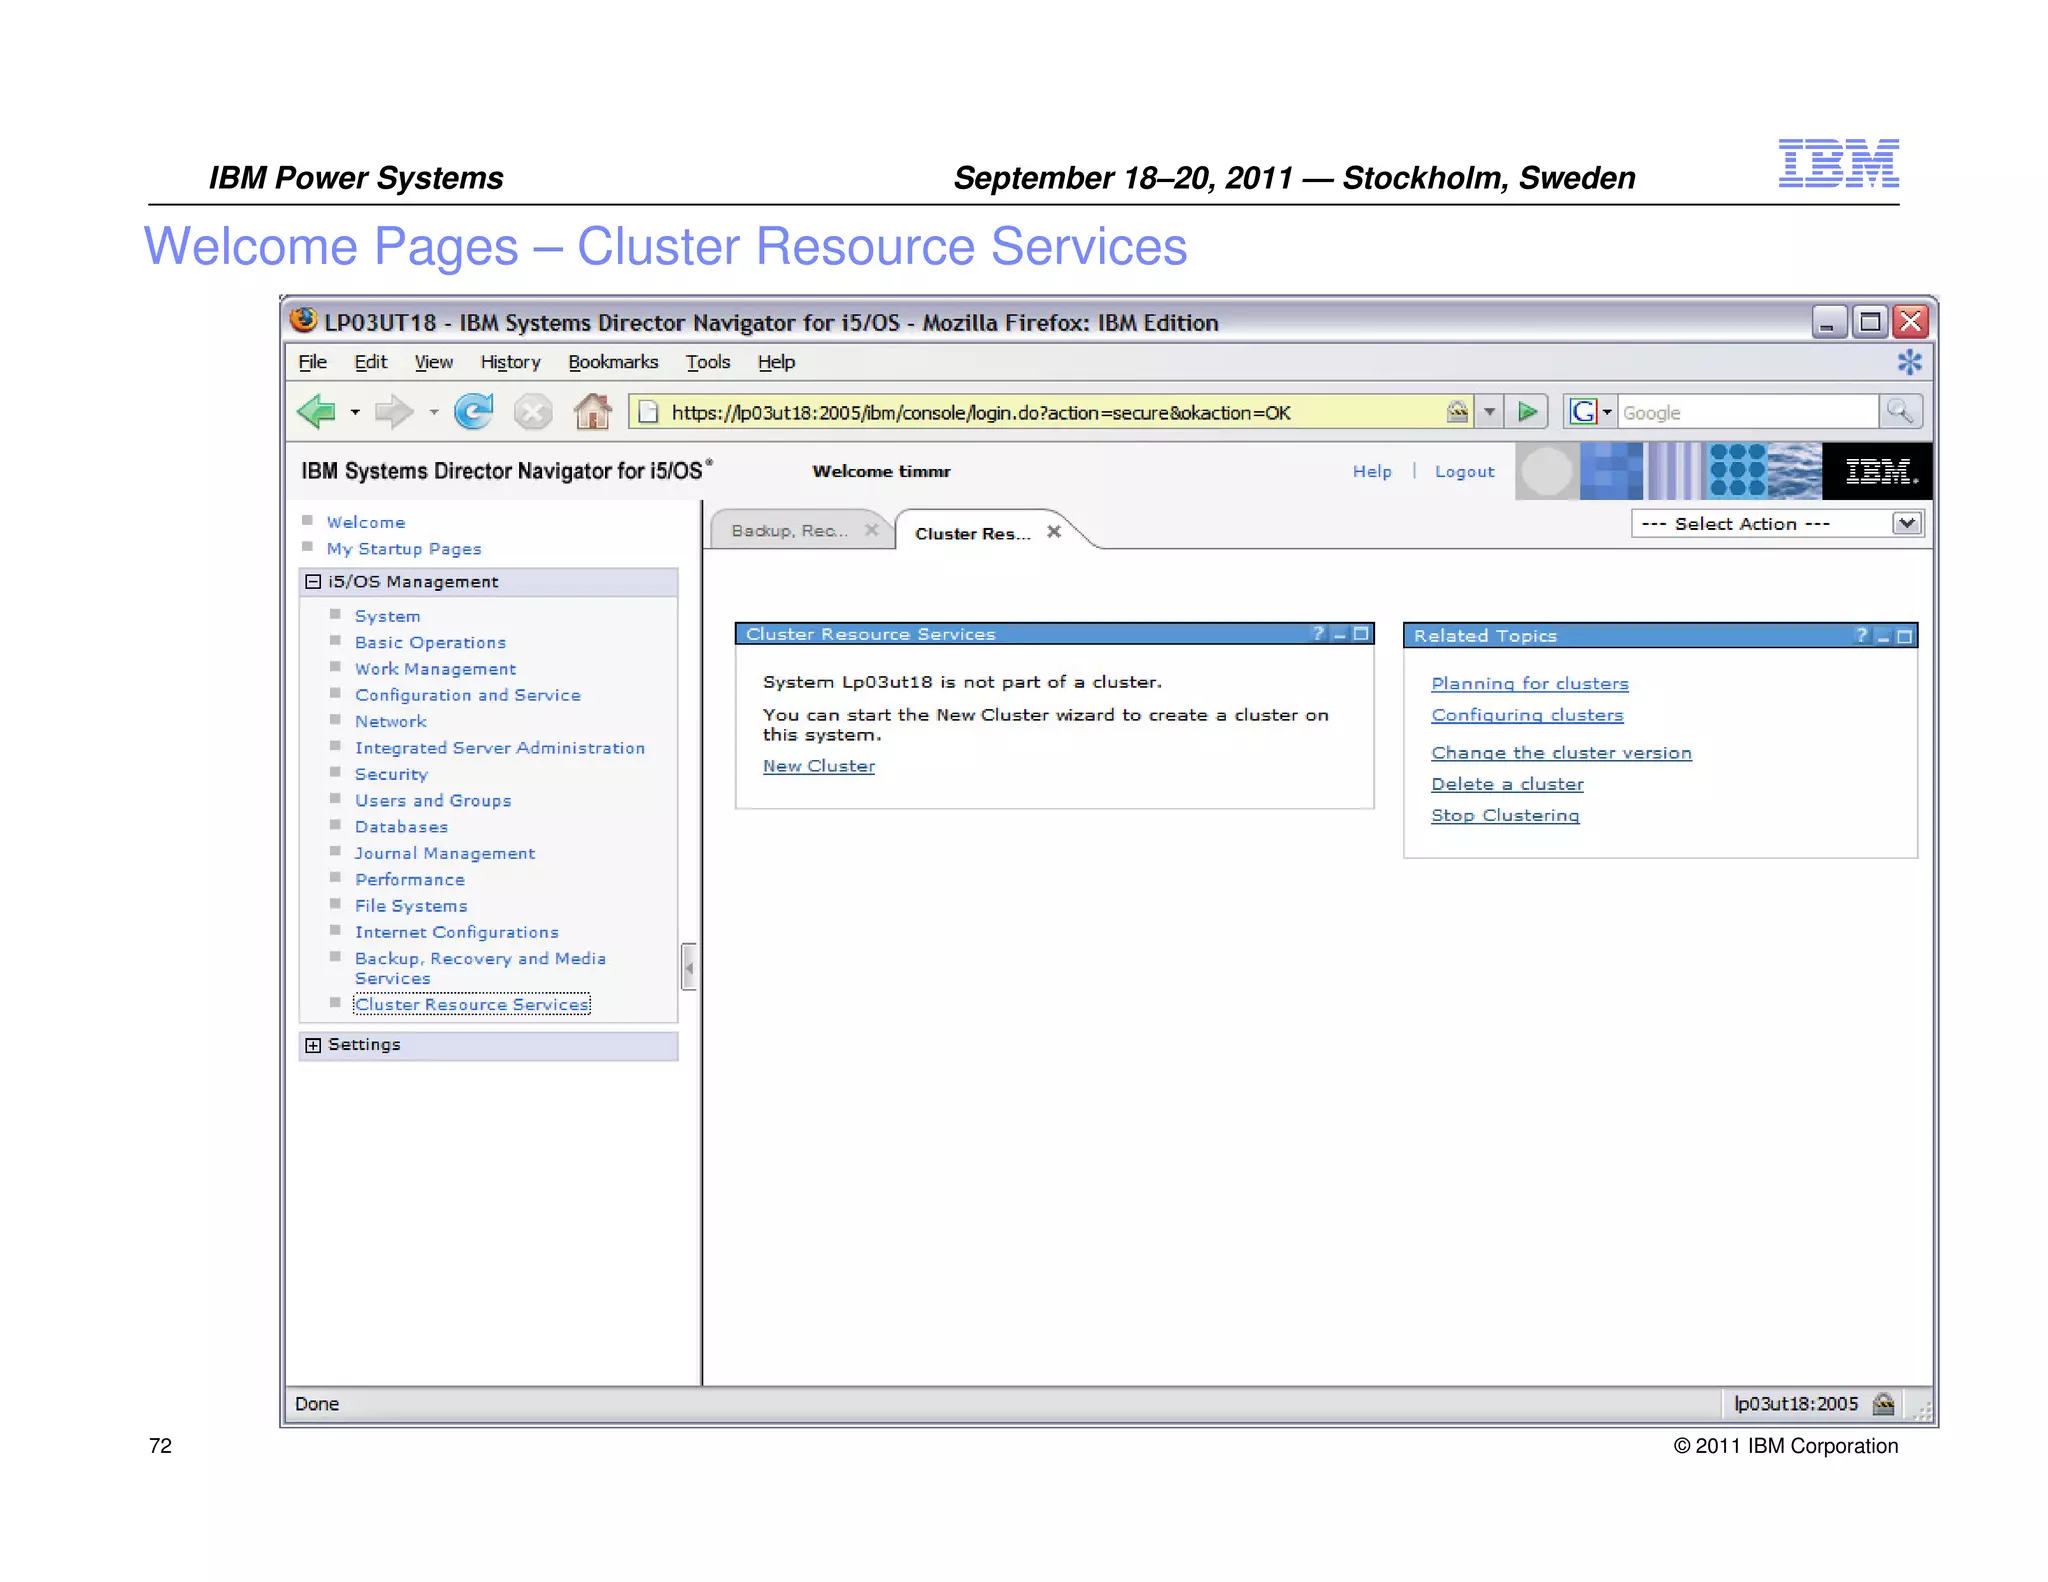Open the Select Action dropdown
This screenshot has height=1582, width=2048.
(x=1777, y=523)
